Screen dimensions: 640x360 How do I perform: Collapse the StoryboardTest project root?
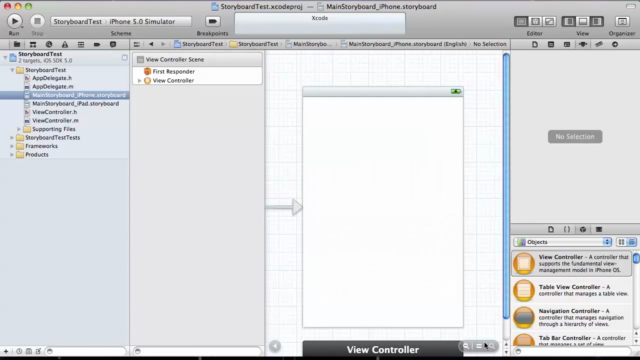(x=5, y=57)
